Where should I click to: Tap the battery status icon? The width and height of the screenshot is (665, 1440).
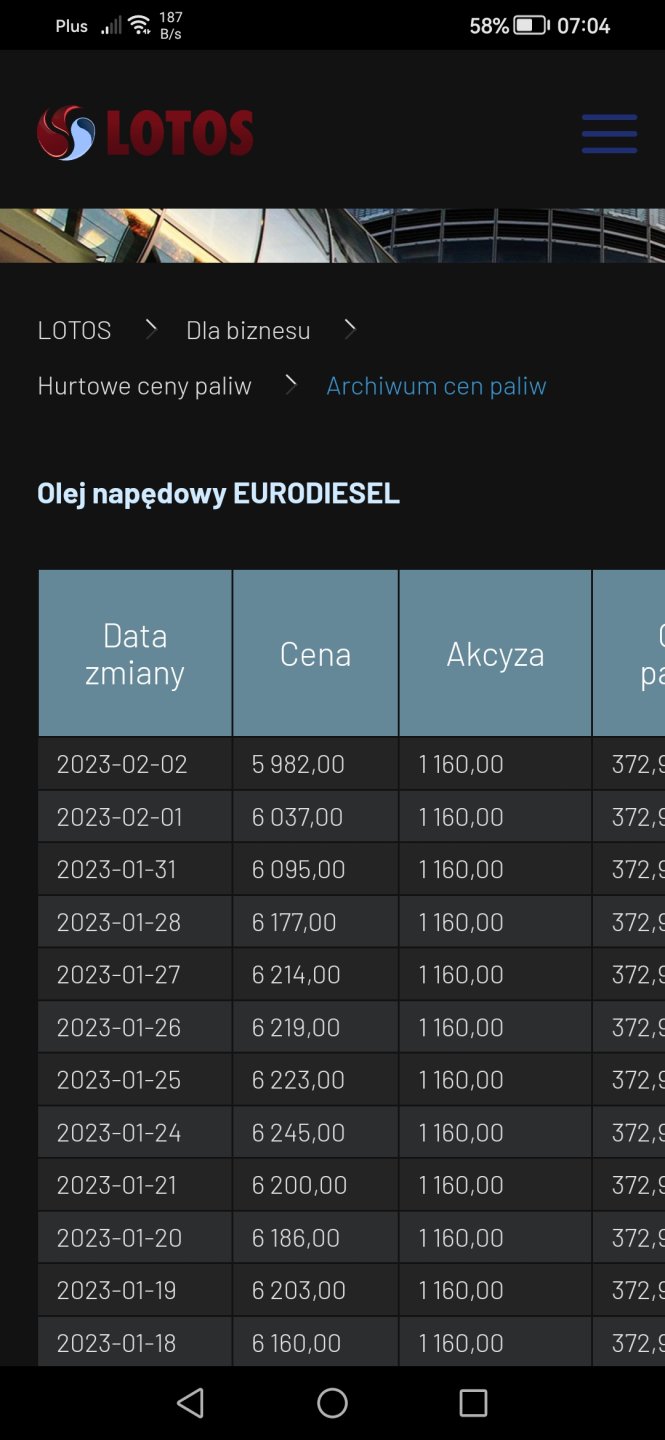pos(531,26)
